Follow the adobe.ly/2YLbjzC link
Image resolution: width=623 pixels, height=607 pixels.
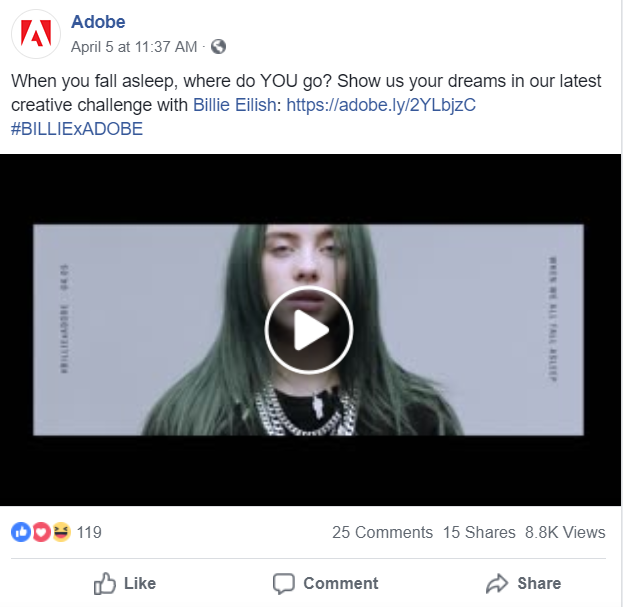coord(381,105)
